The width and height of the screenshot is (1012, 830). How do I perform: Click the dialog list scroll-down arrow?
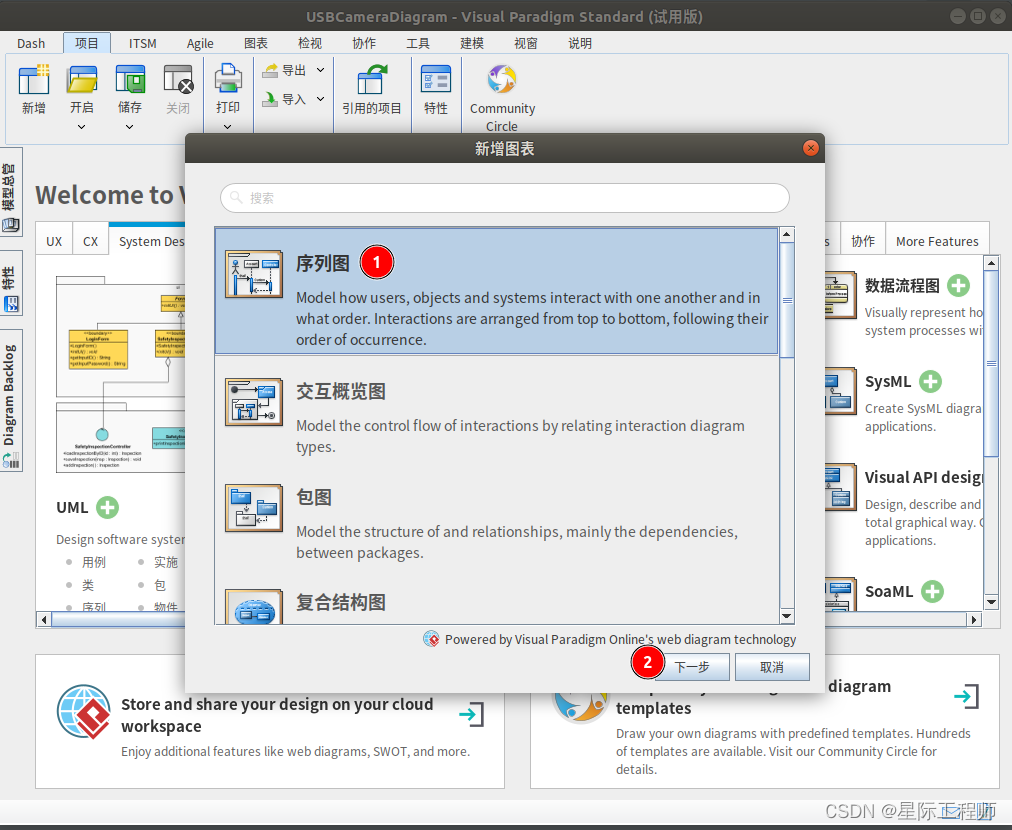pyautogui.click(x=787, y=616)
